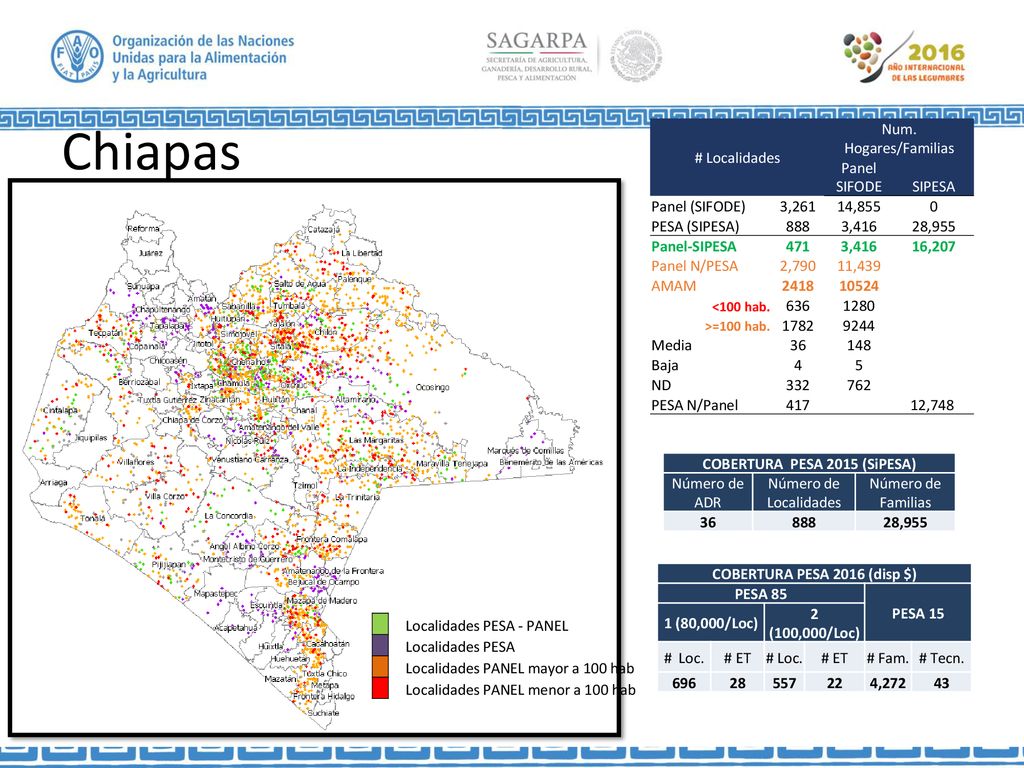Click the bold value "2418"
The height and width of the screenshot is (768, 1024).
tap(797, 286)
